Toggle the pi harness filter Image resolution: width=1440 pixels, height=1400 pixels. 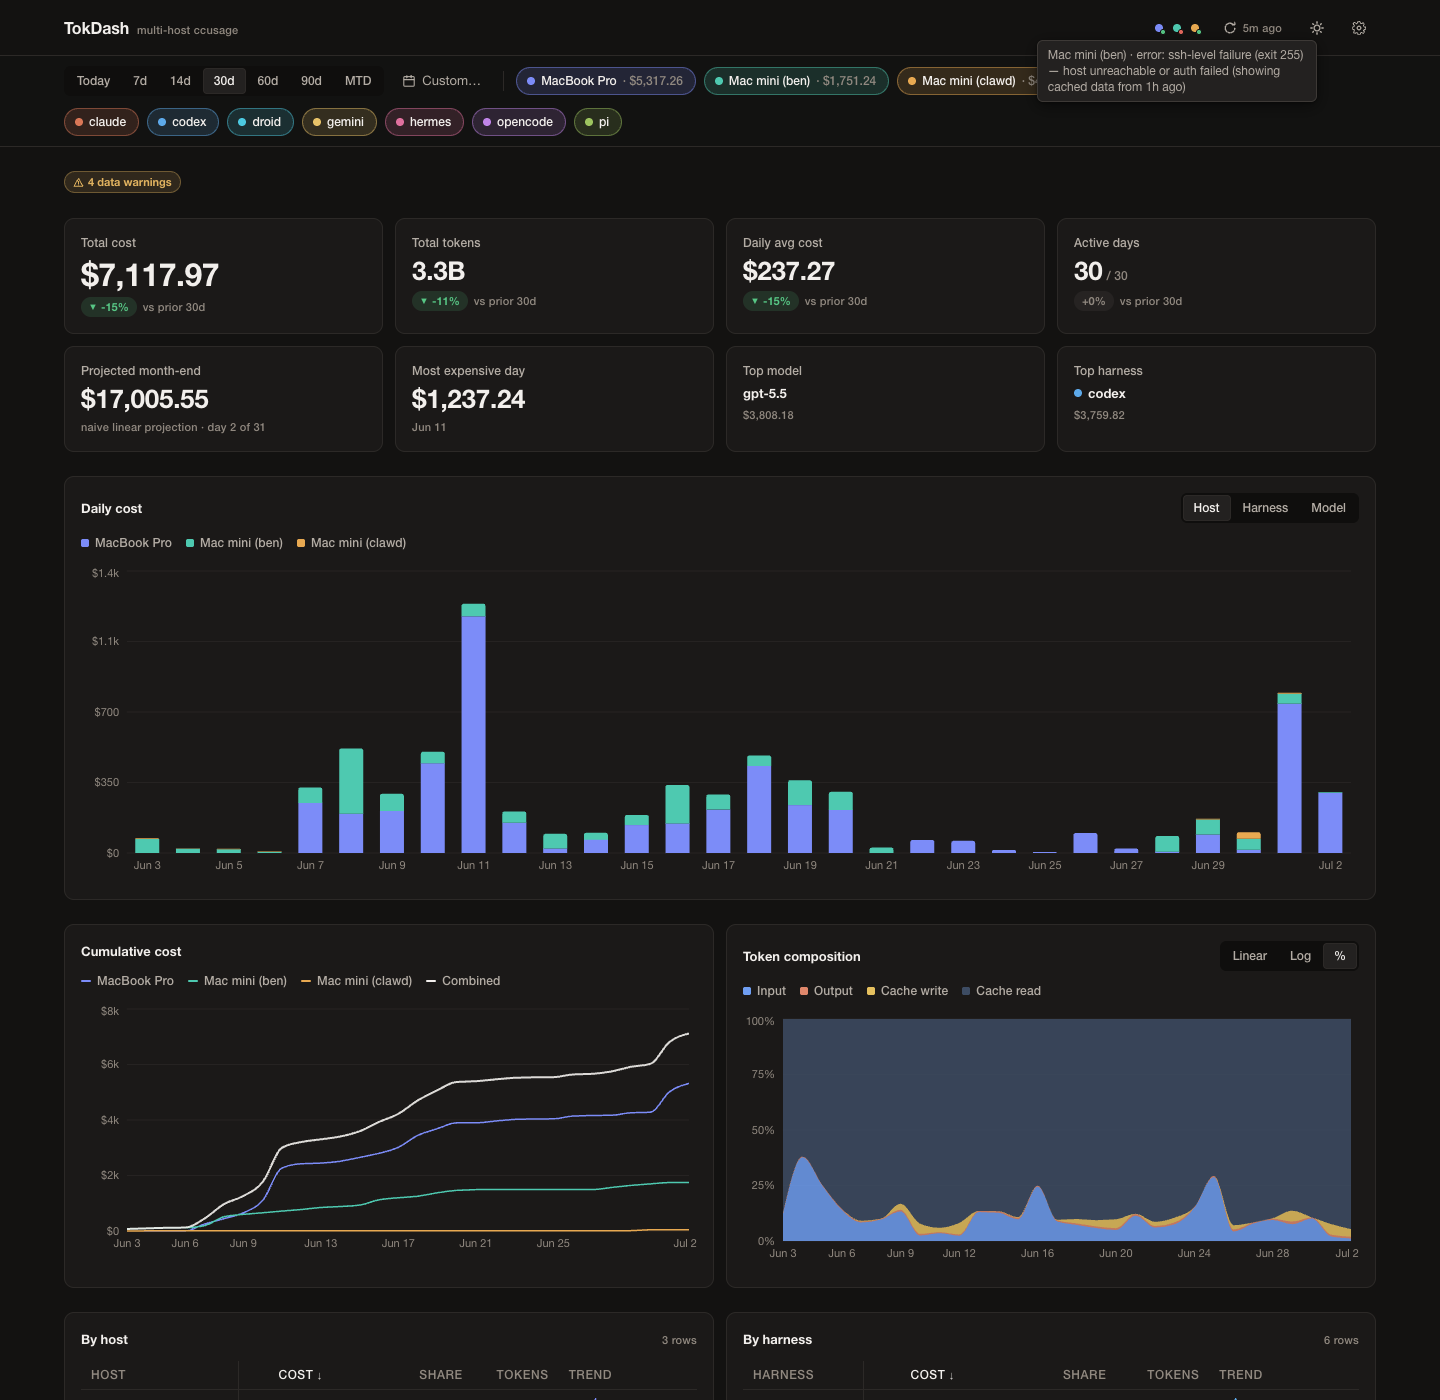[x=598, y=122]
